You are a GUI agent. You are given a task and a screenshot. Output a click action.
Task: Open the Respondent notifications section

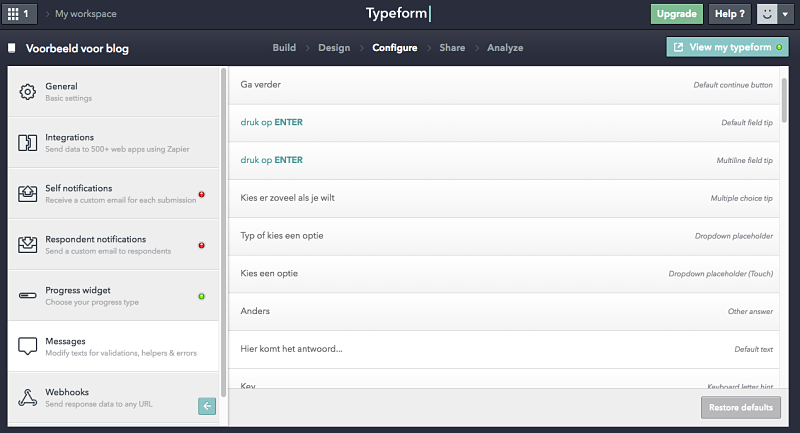113,245
